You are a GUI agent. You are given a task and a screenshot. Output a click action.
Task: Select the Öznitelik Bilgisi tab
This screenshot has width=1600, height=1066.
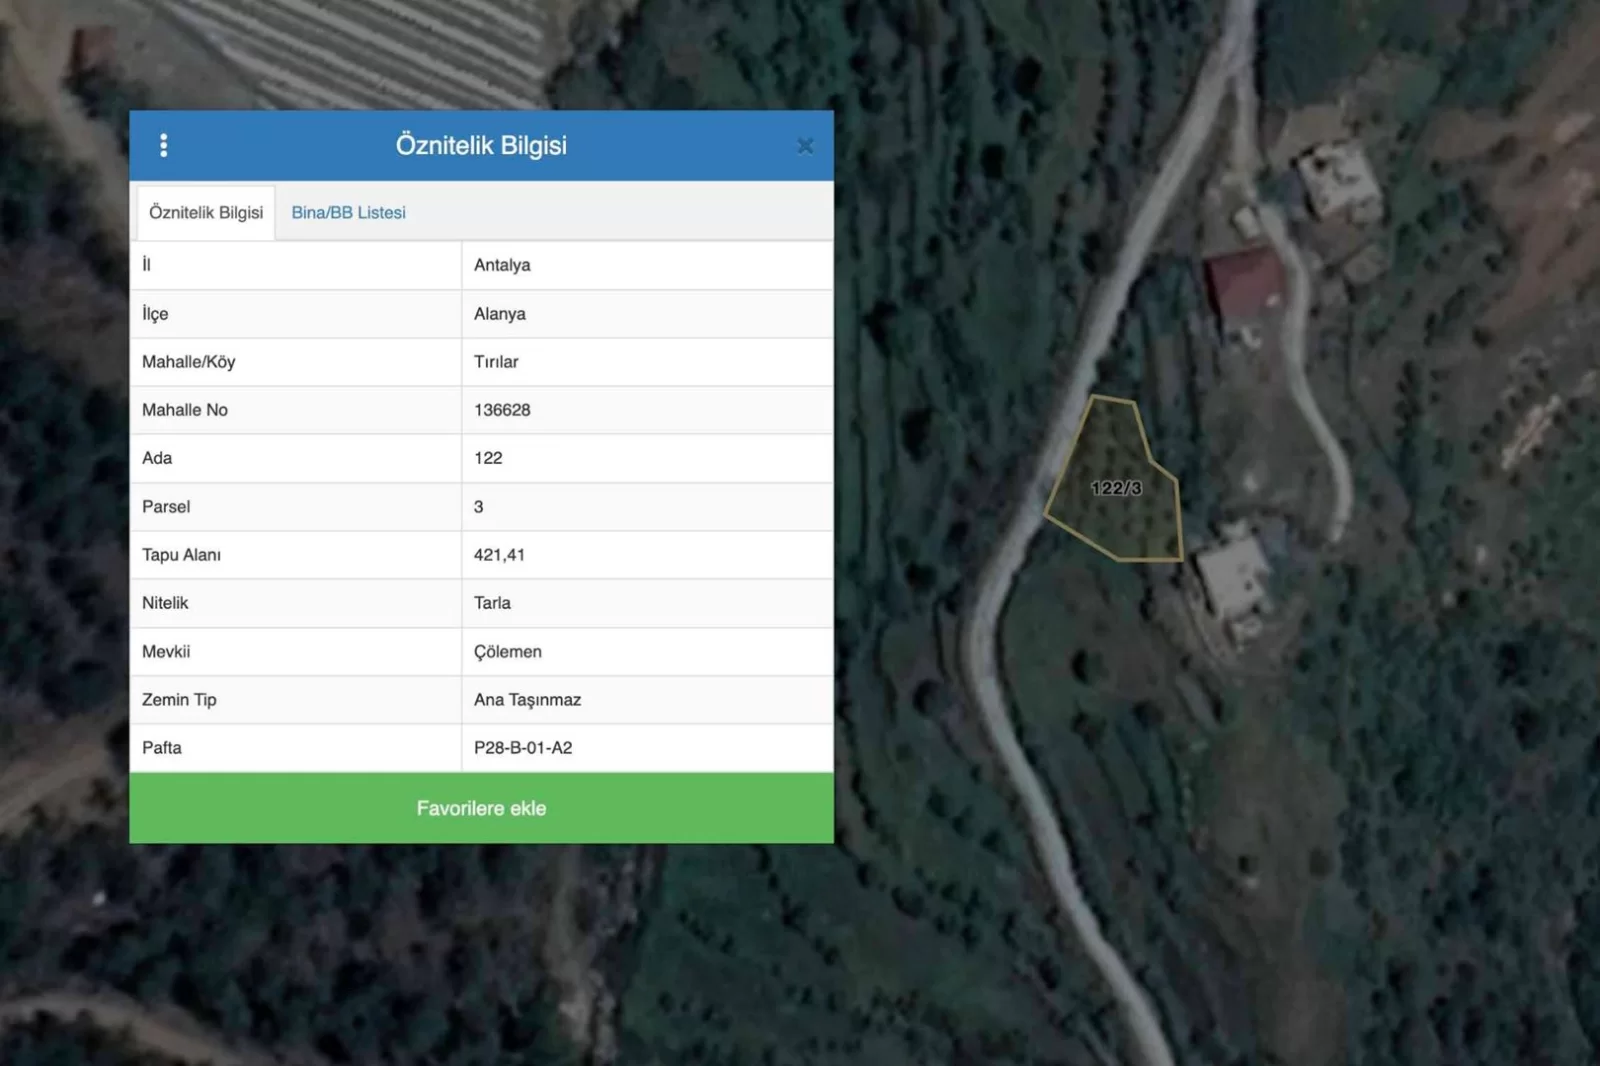206,213
